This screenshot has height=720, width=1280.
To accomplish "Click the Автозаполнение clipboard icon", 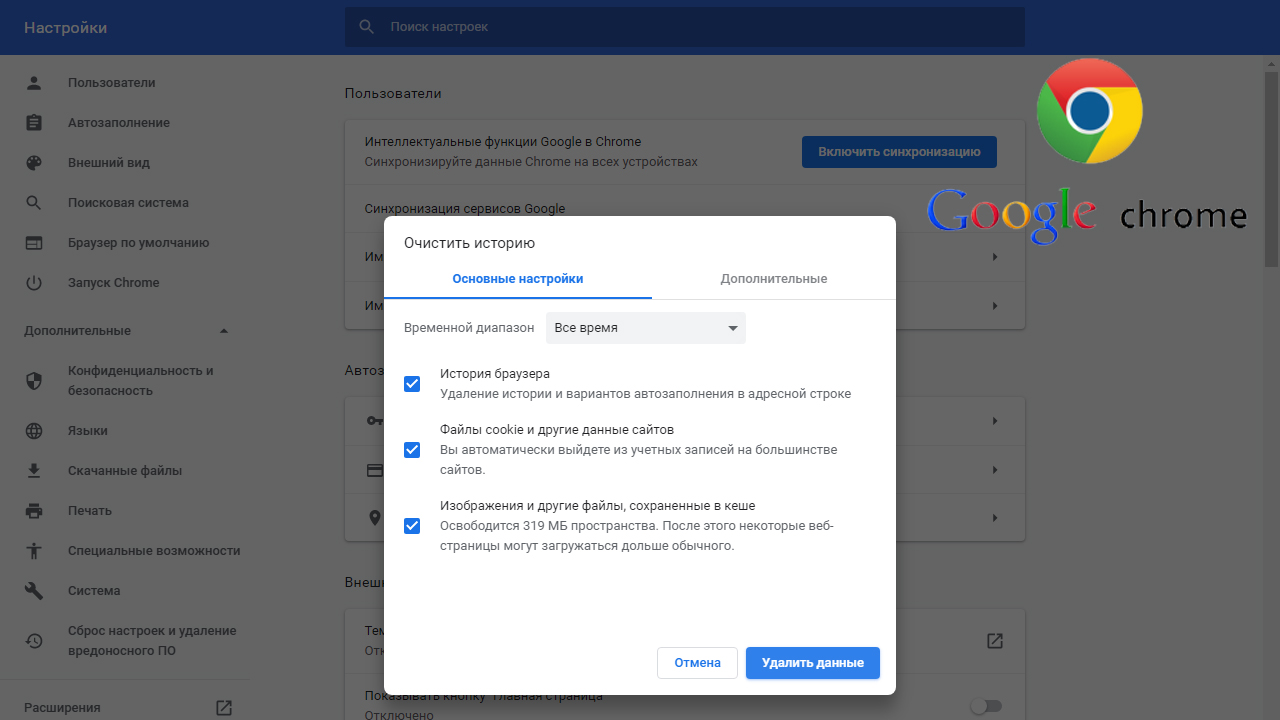I will point(34,123).
